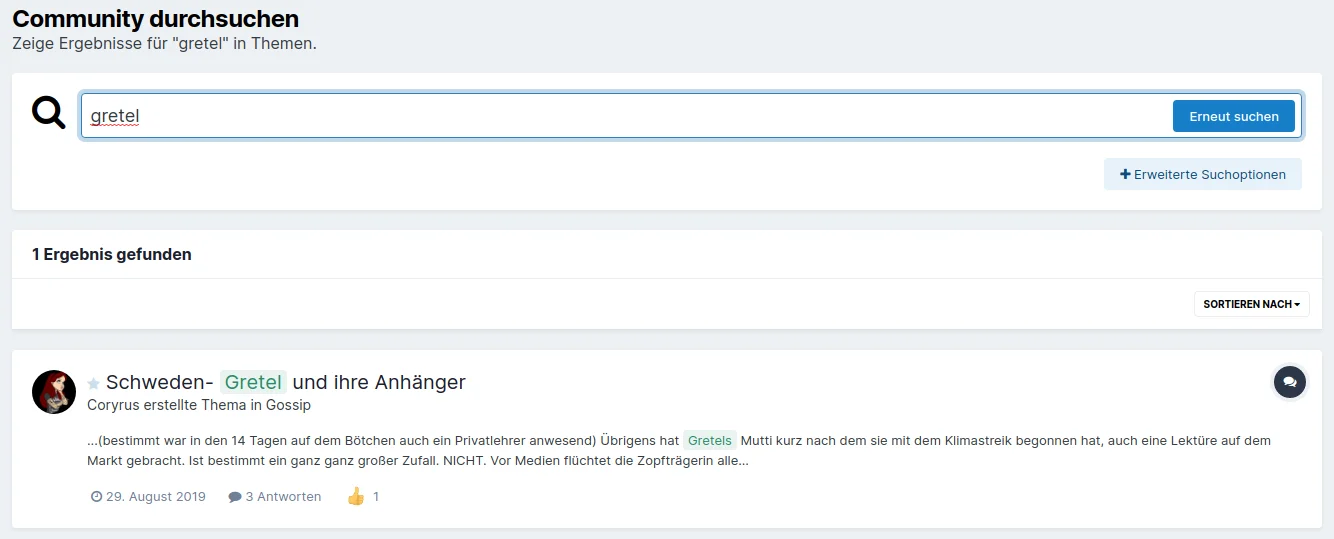Viewport: 1334px width, 539px height.
Task: Open Coryrus's profile avatar
Action: click(54, 392)
